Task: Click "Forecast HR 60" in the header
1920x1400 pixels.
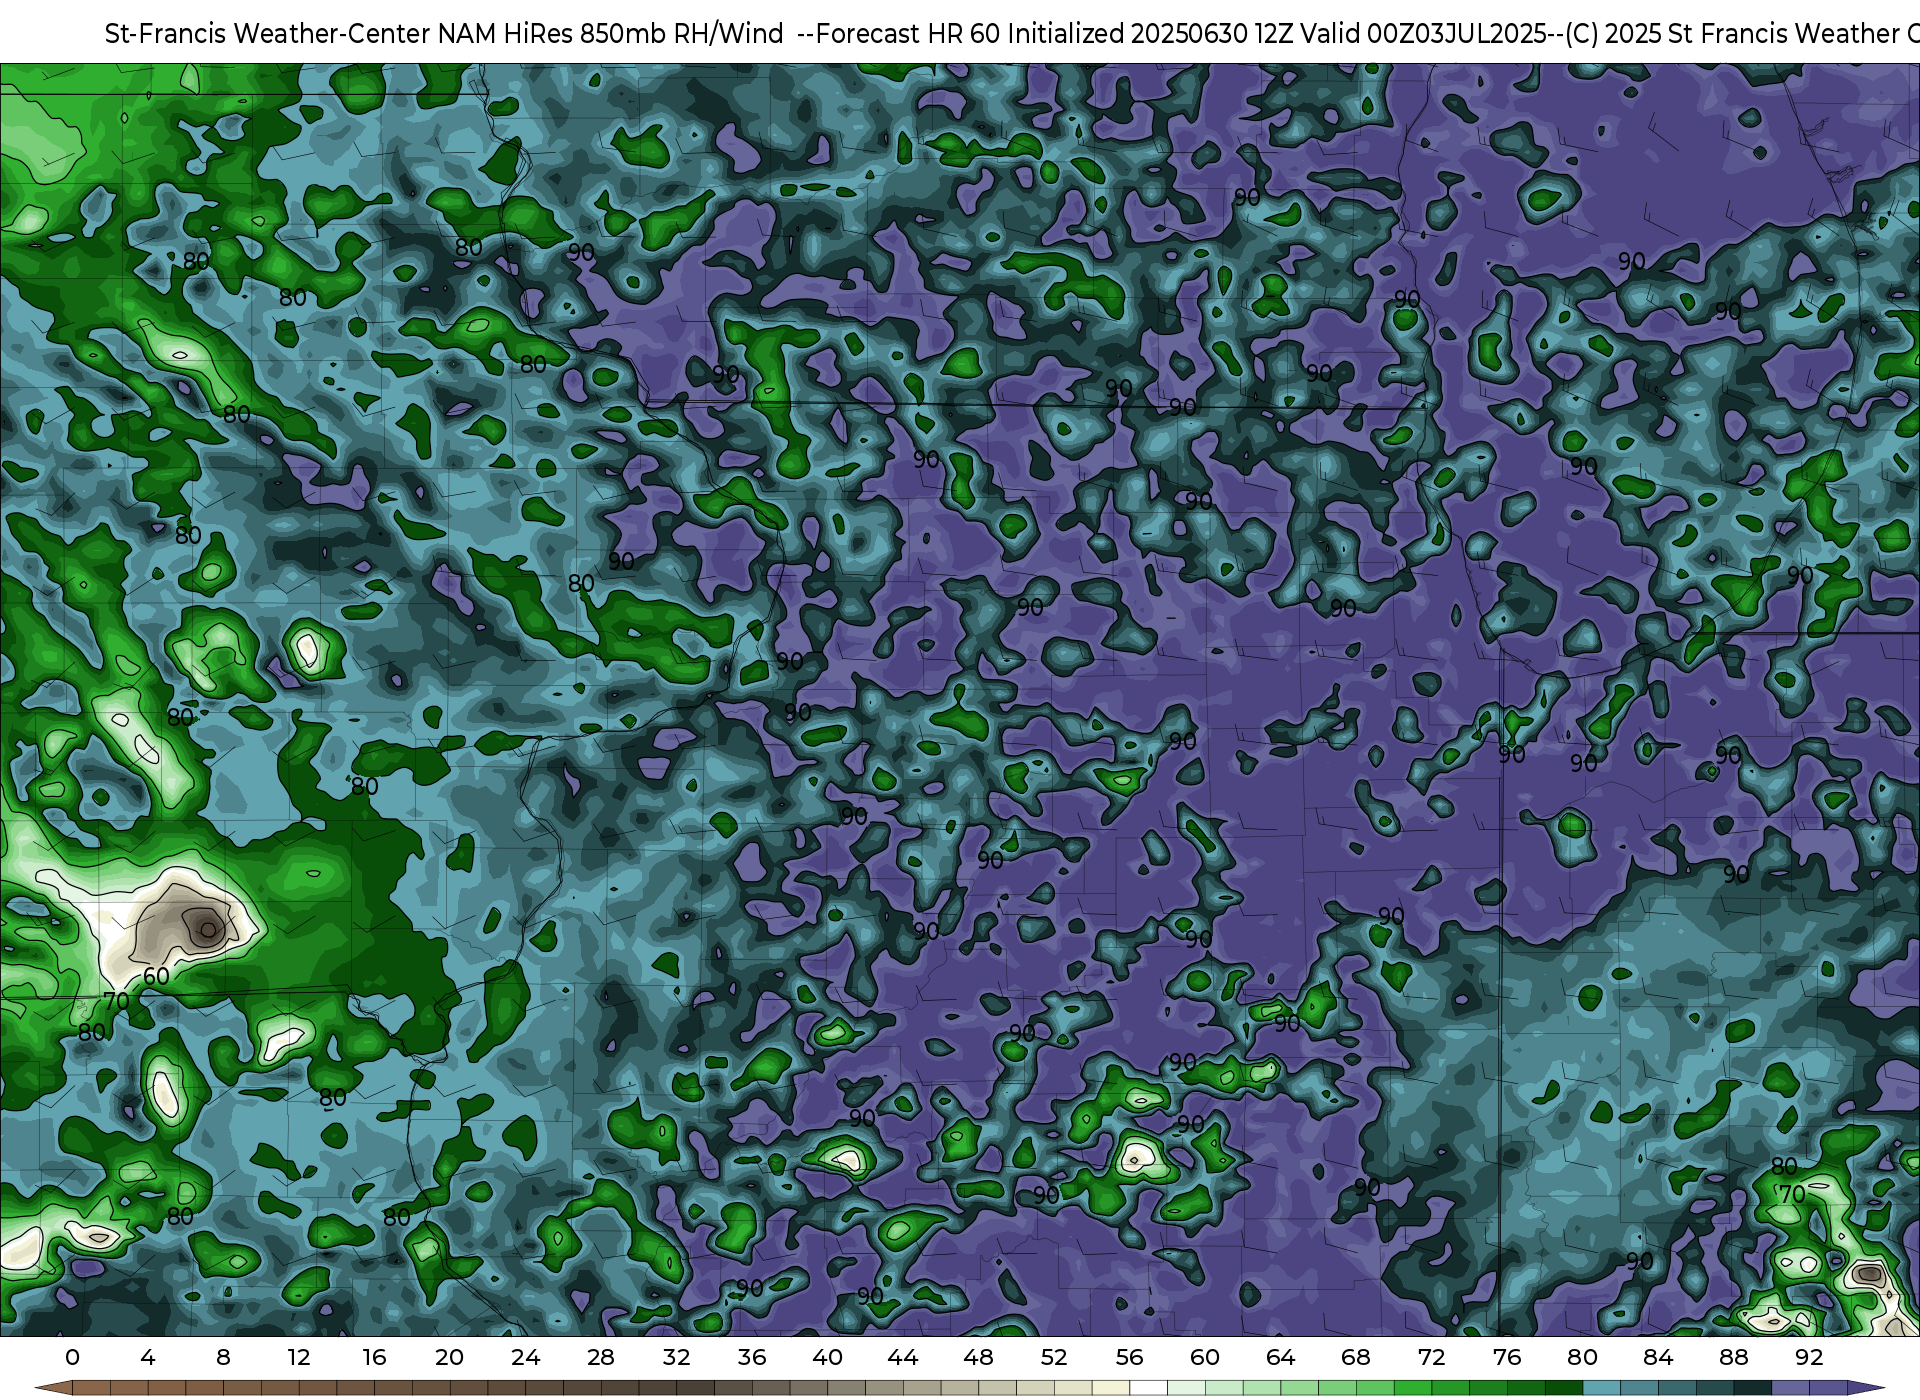Action: 907,34
